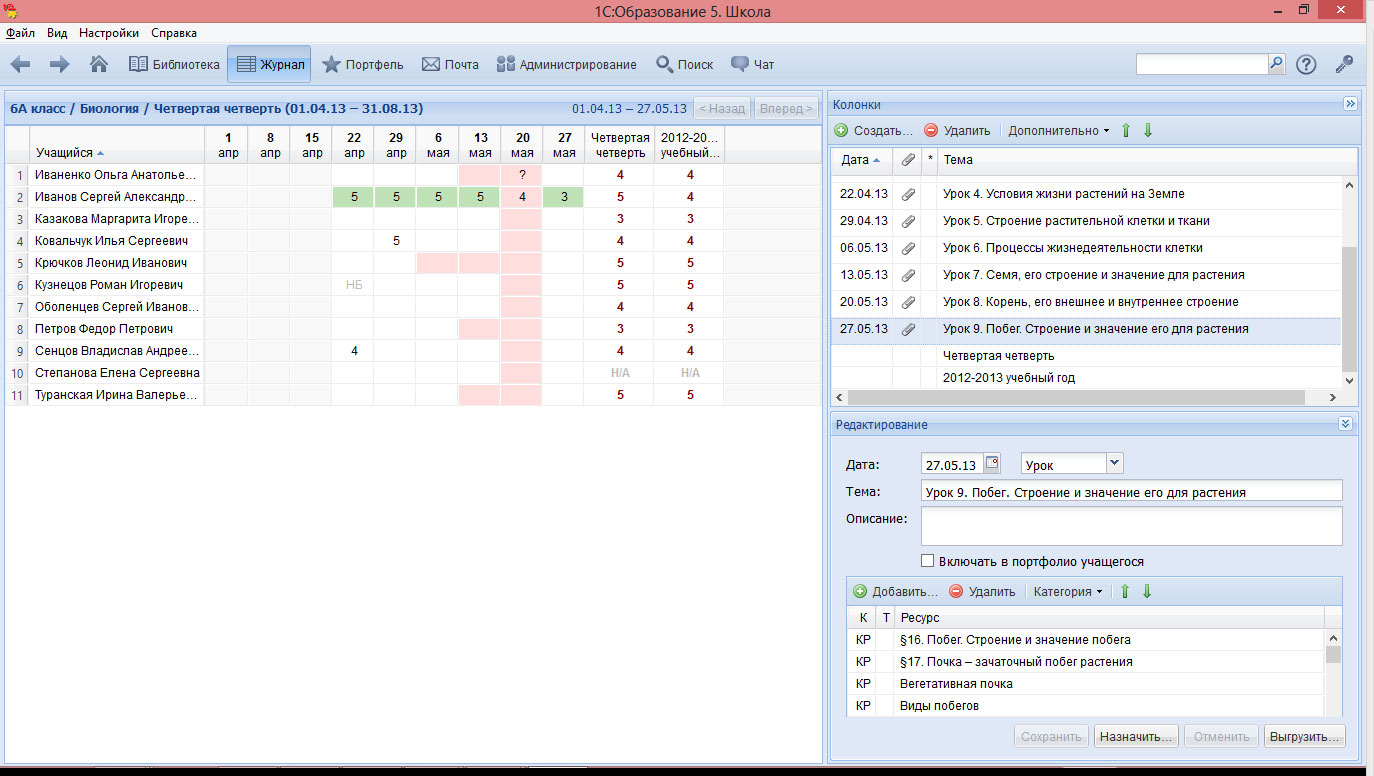1374x776 pixels.
Task: Open the Дополнительно dropdown
Action: (x=1058, y=131)
